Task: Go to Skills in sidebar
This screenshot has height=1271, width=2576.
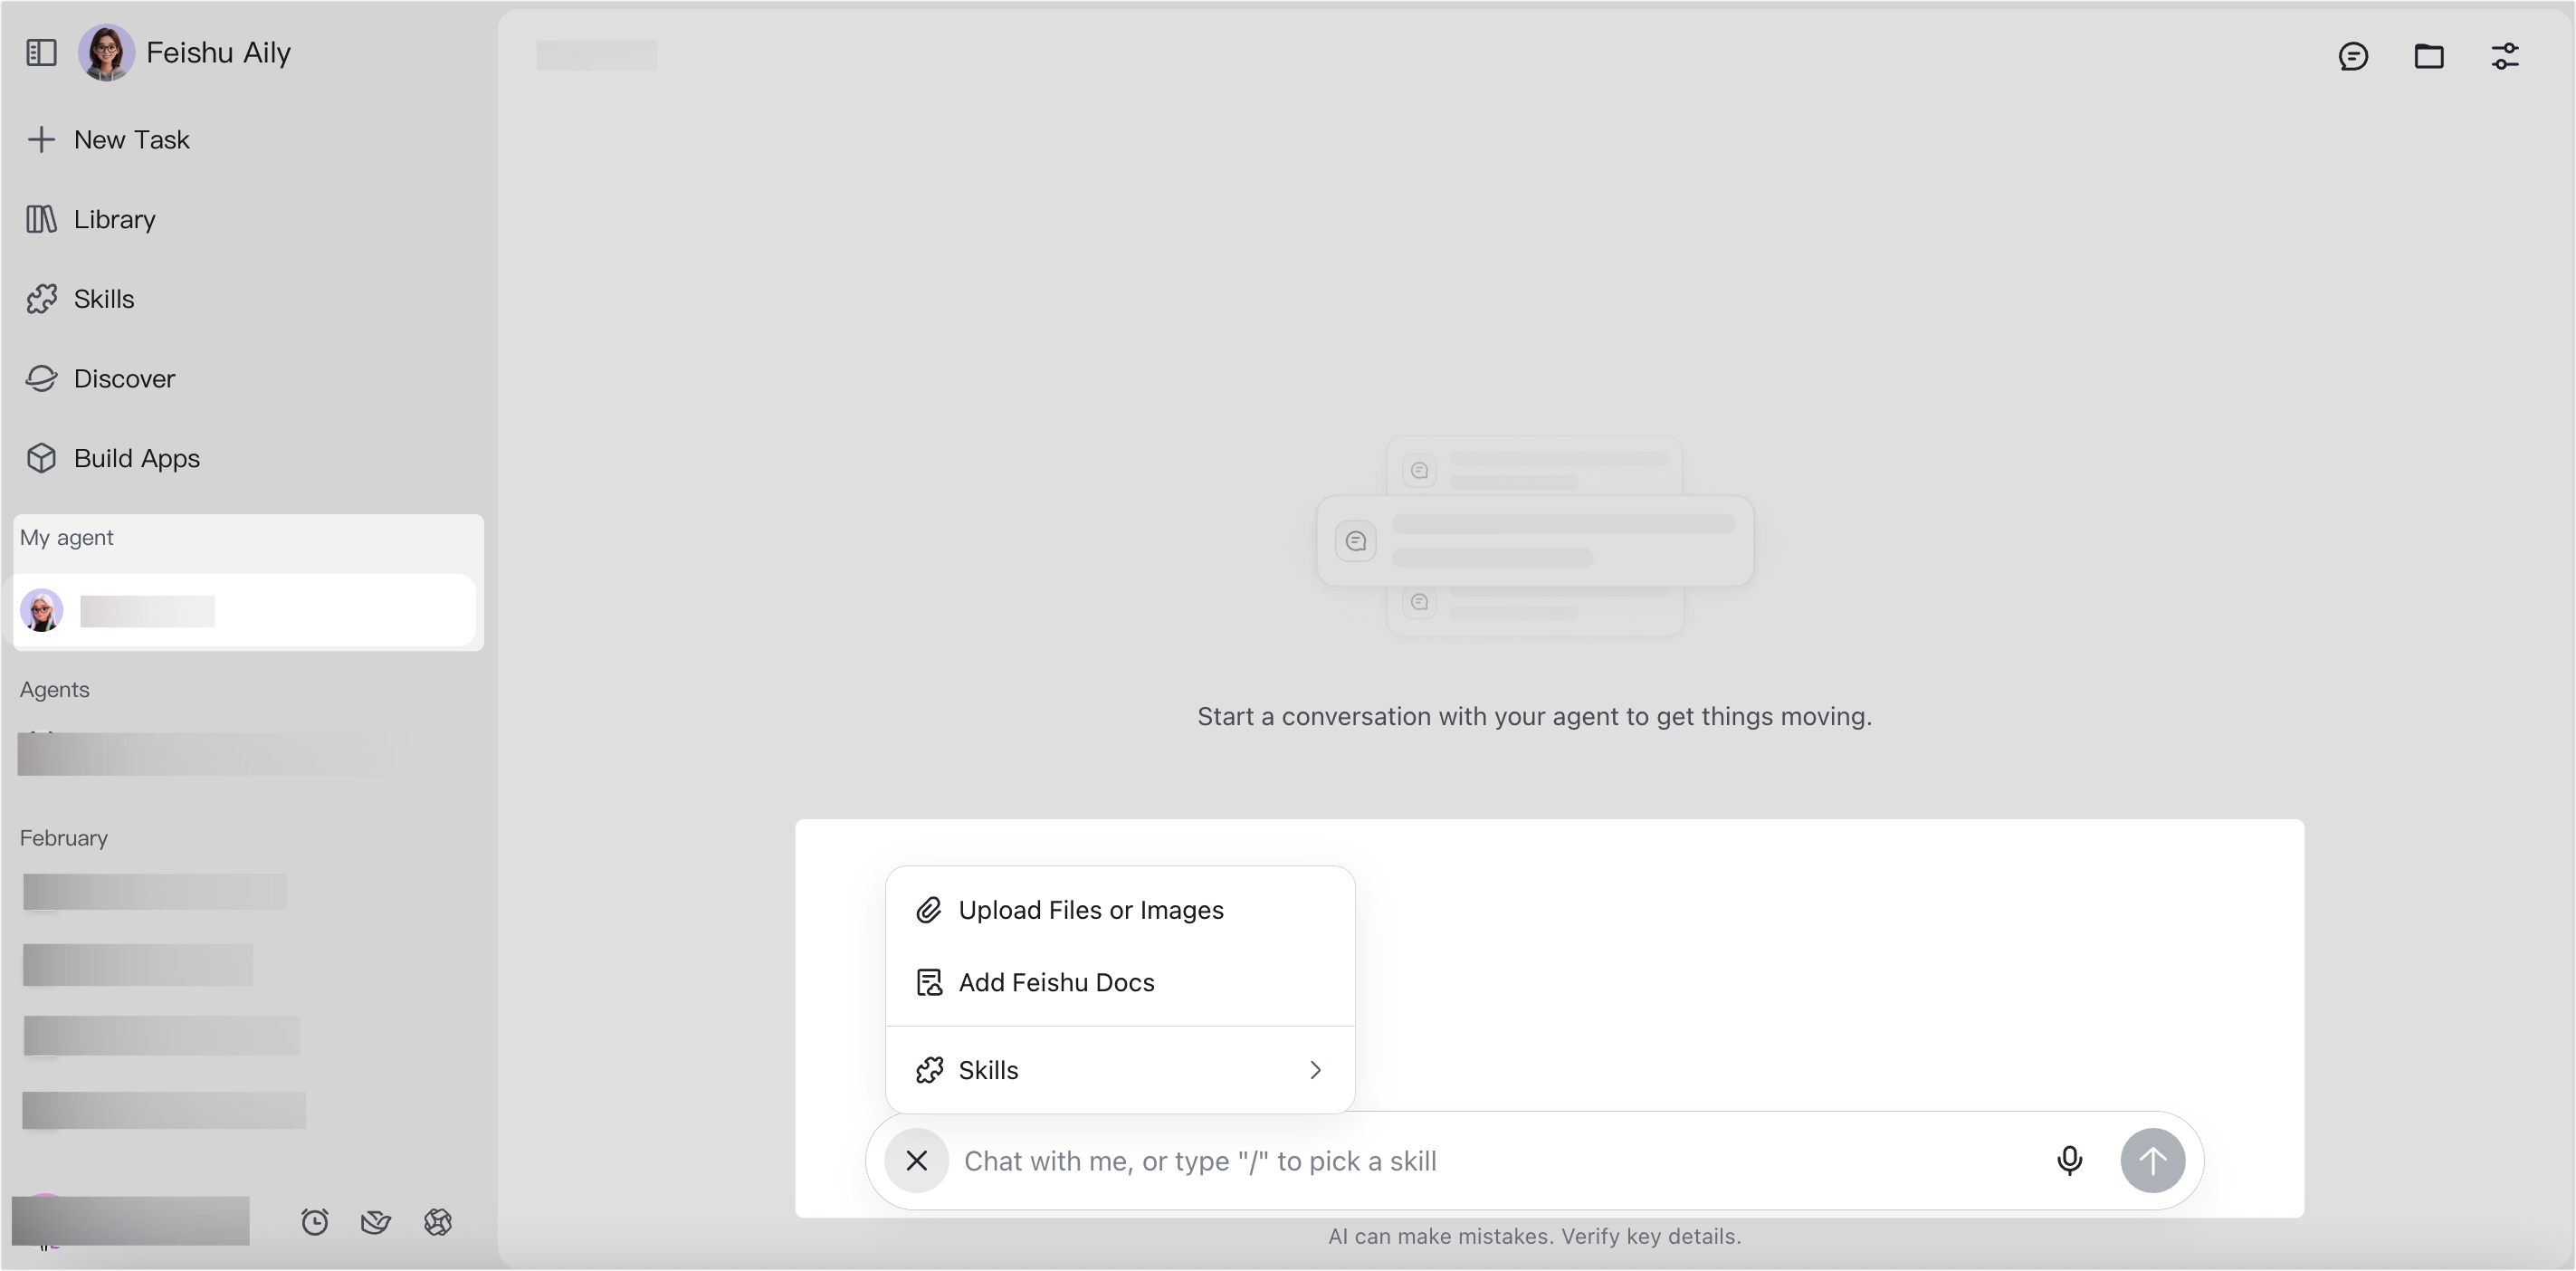Action: (x=81, y=299)
